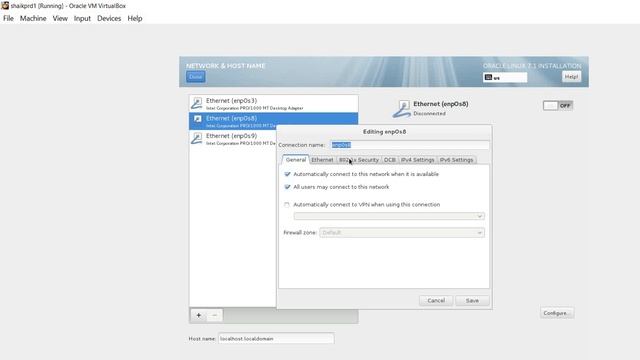Screen dimensions: 640x360
Task: Open the Devices menu
Action: point(109,18)
